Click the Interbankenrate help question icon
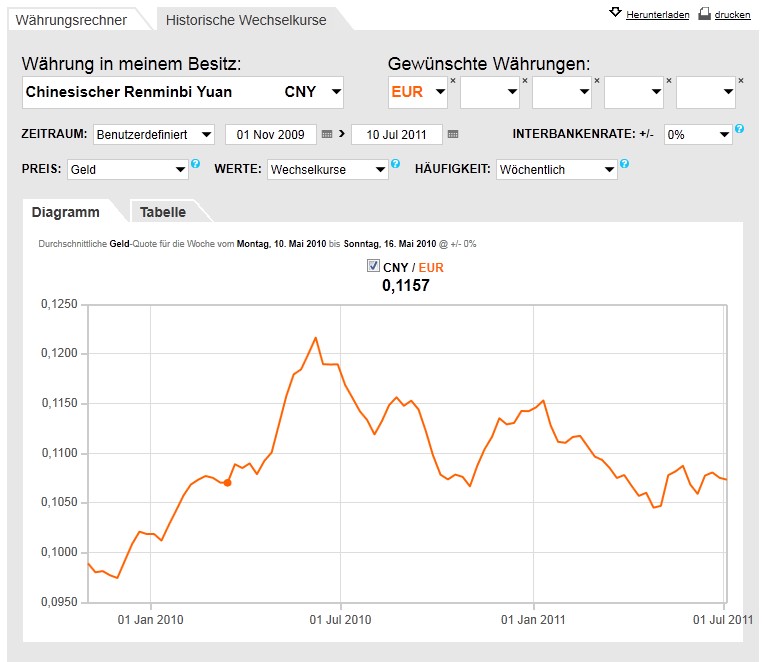Screen dimensions: 762x662 point(739,129)
